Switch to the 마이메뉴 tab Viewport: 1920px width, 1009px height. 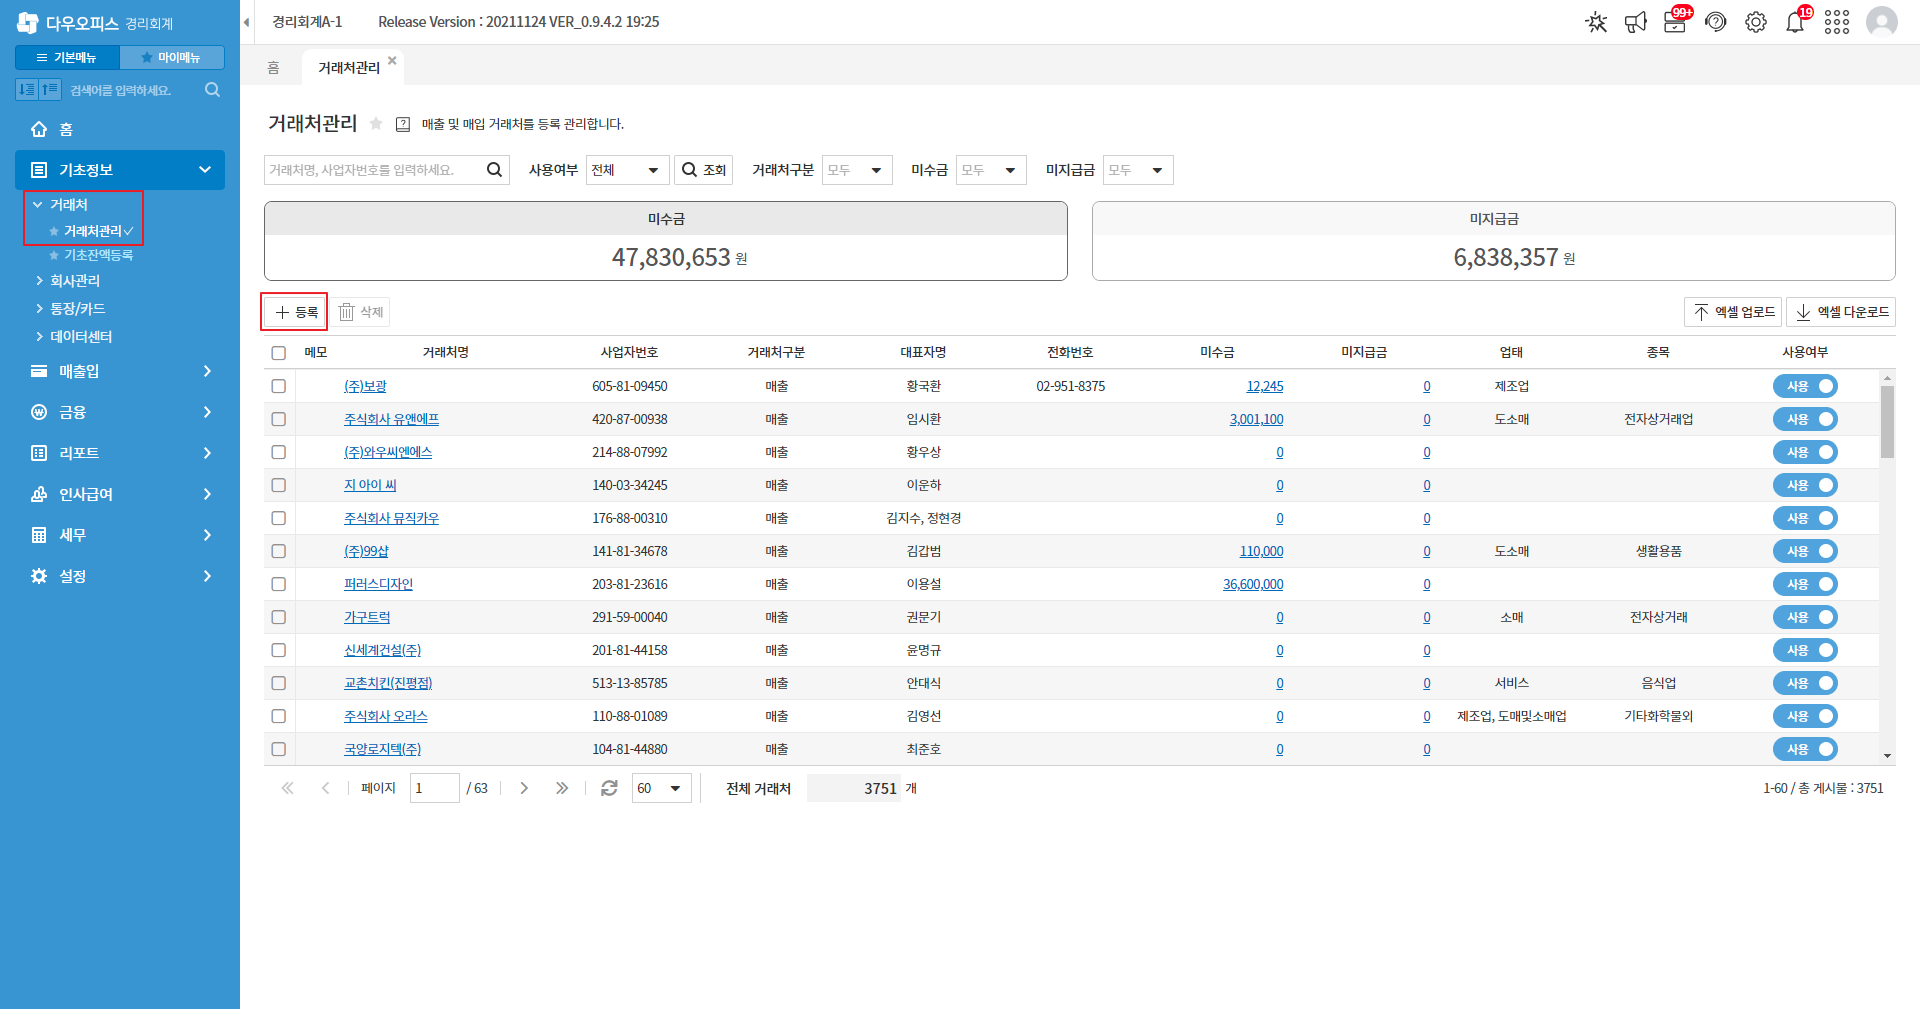[171, 58]
